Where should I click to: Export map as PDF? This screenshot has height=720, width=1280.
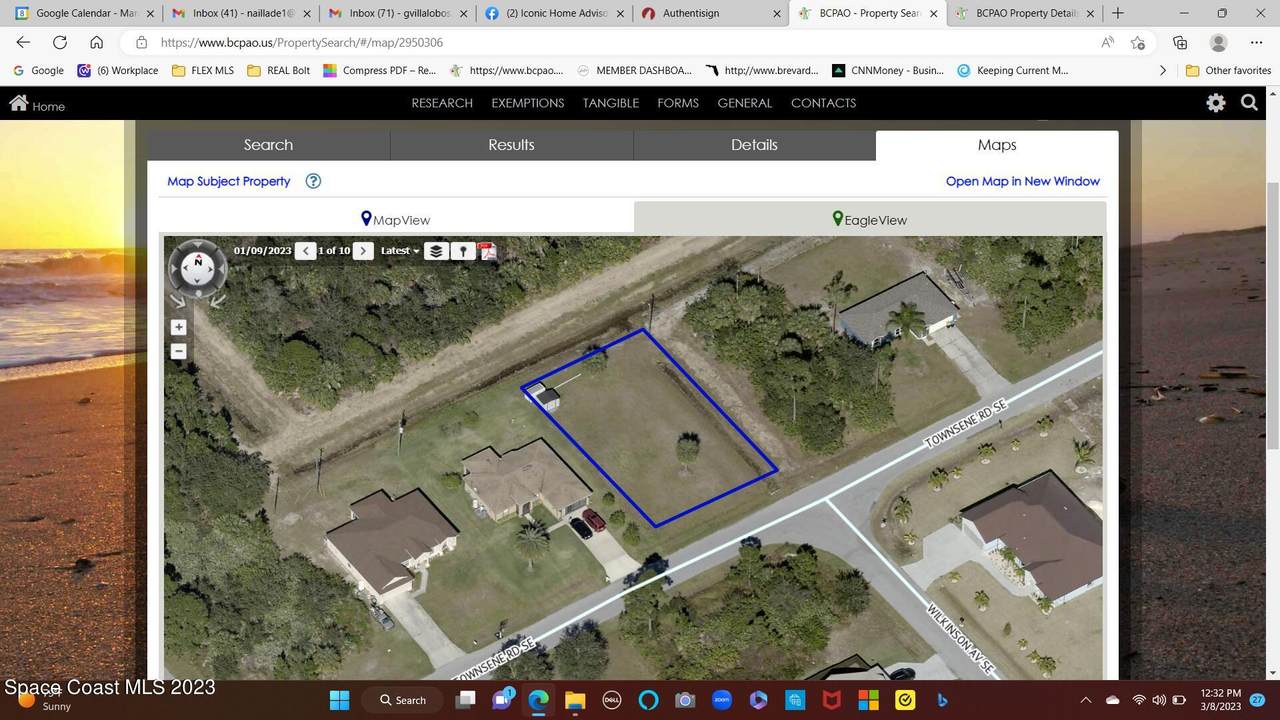click(x=487, y=251)
